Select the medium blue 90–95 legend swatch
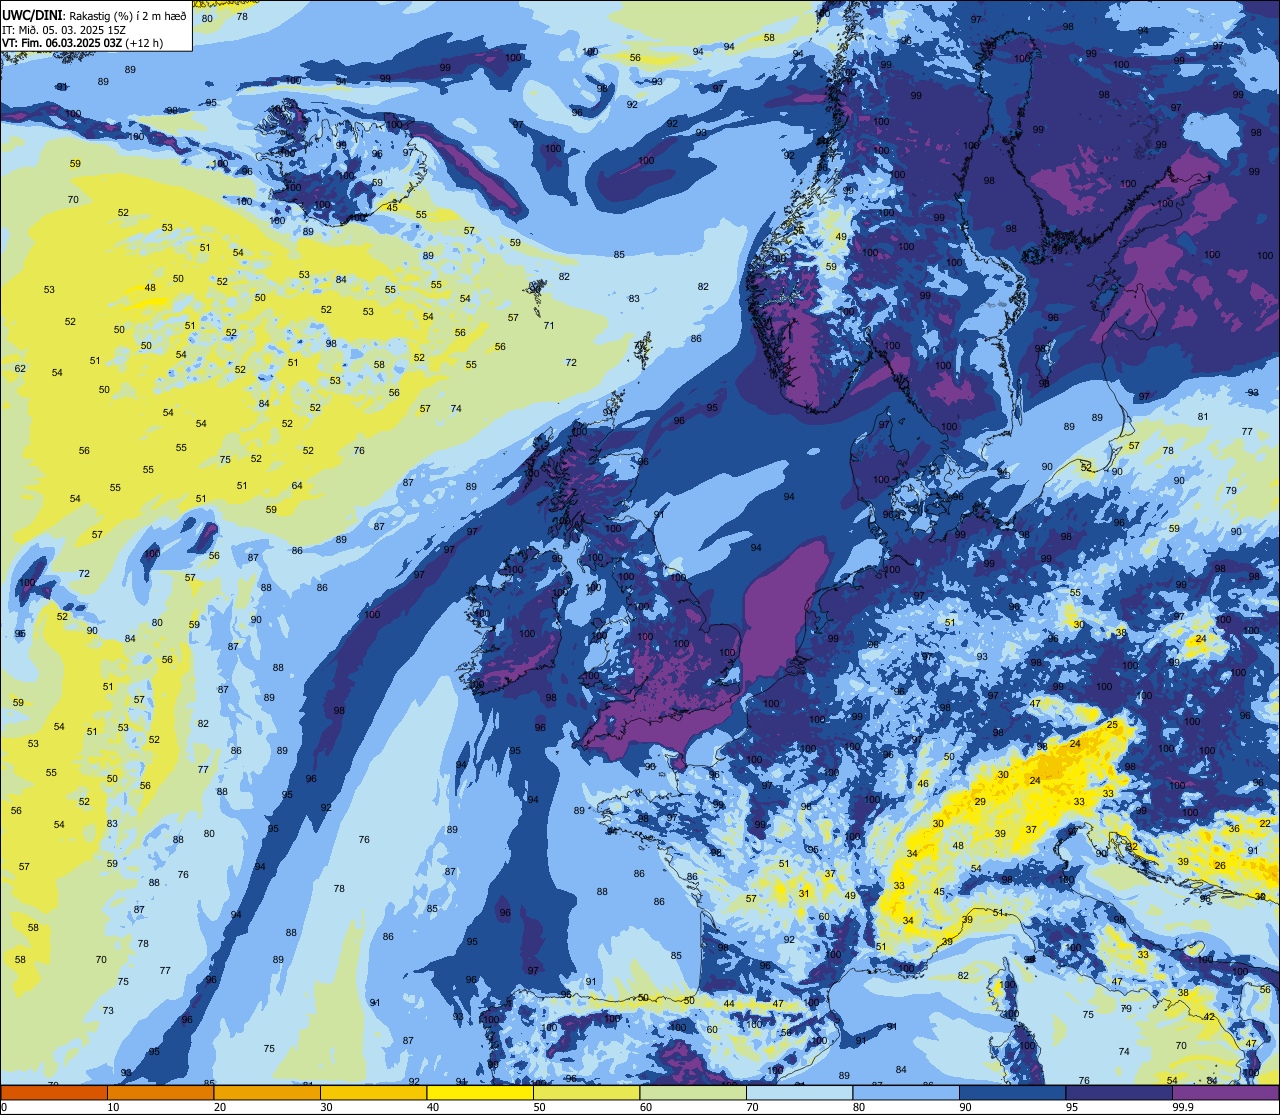Image resolution: width=1280 pixels, height=1115 pixels. [1012, 1092]
